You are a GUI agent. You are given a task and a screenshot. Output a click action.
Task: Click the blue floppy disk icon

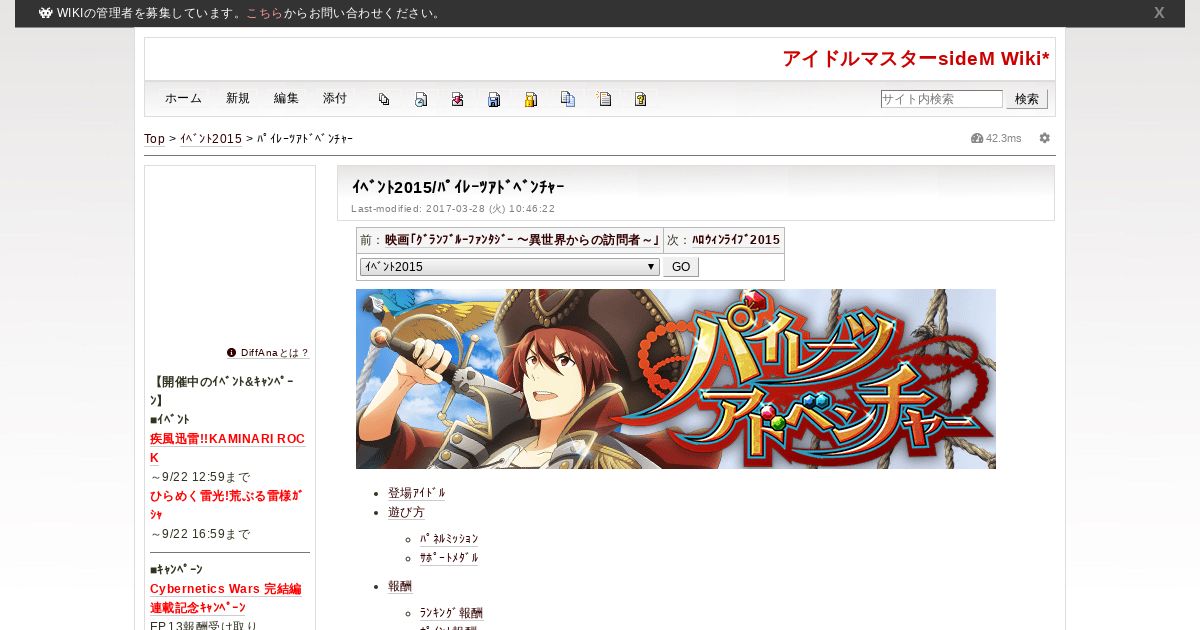pyautogui.click(x=494, y=99)
